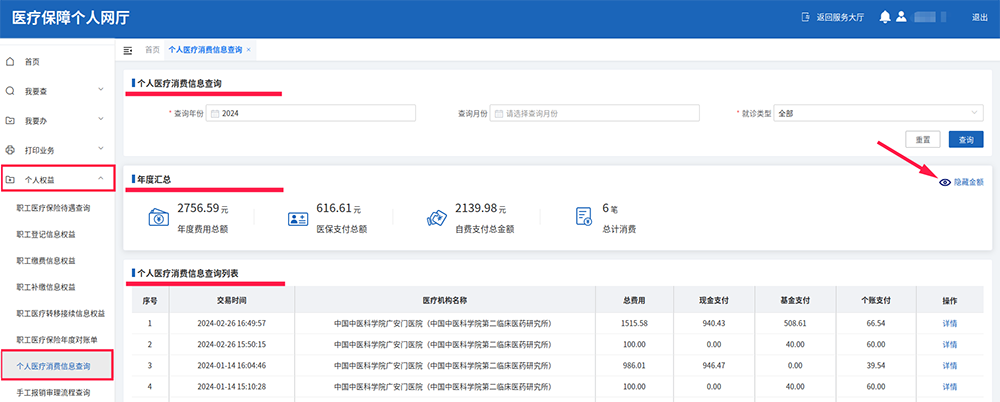
Task: Click the 医保支付总额 card icon
Action: click(297, 217)
